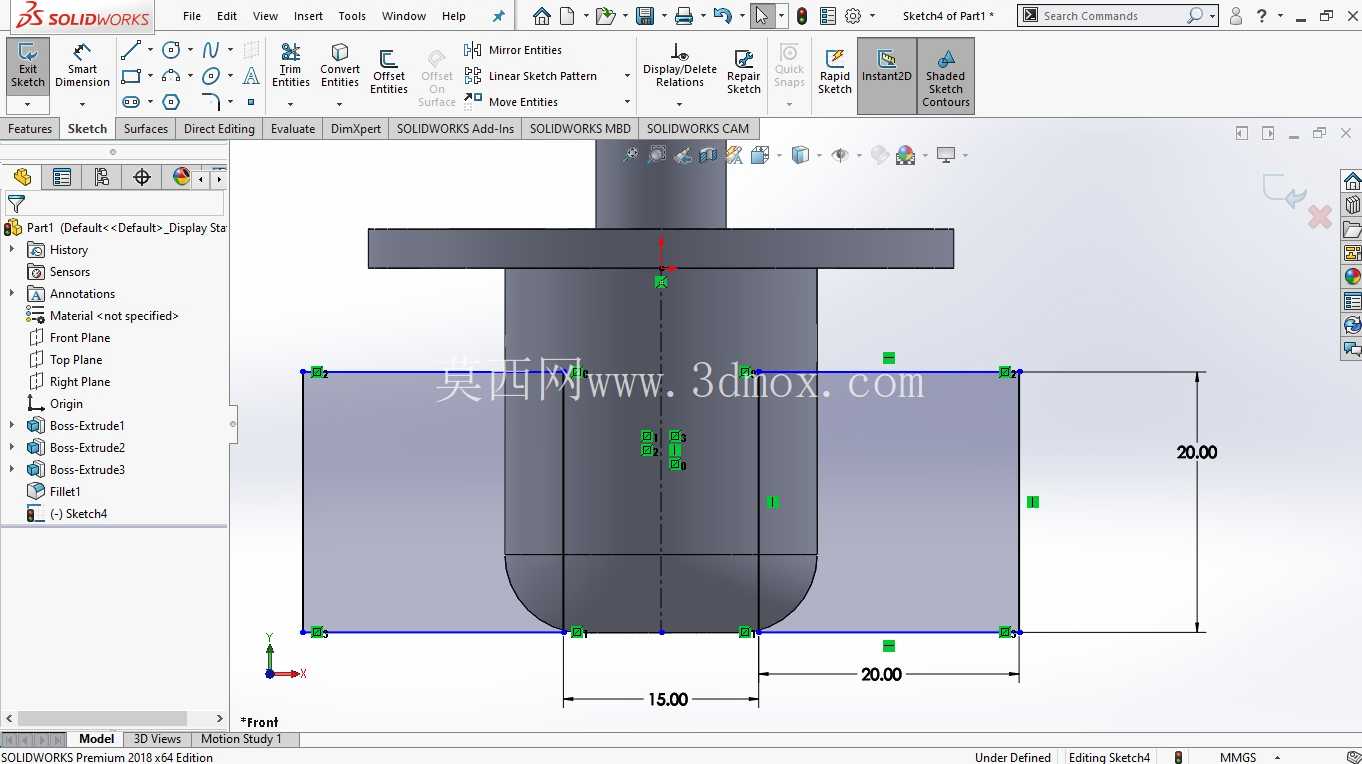Switch to the SOLIDWORKS CAM tab
This screenshot has width=1362, height=764.
(x=697, y=129)
